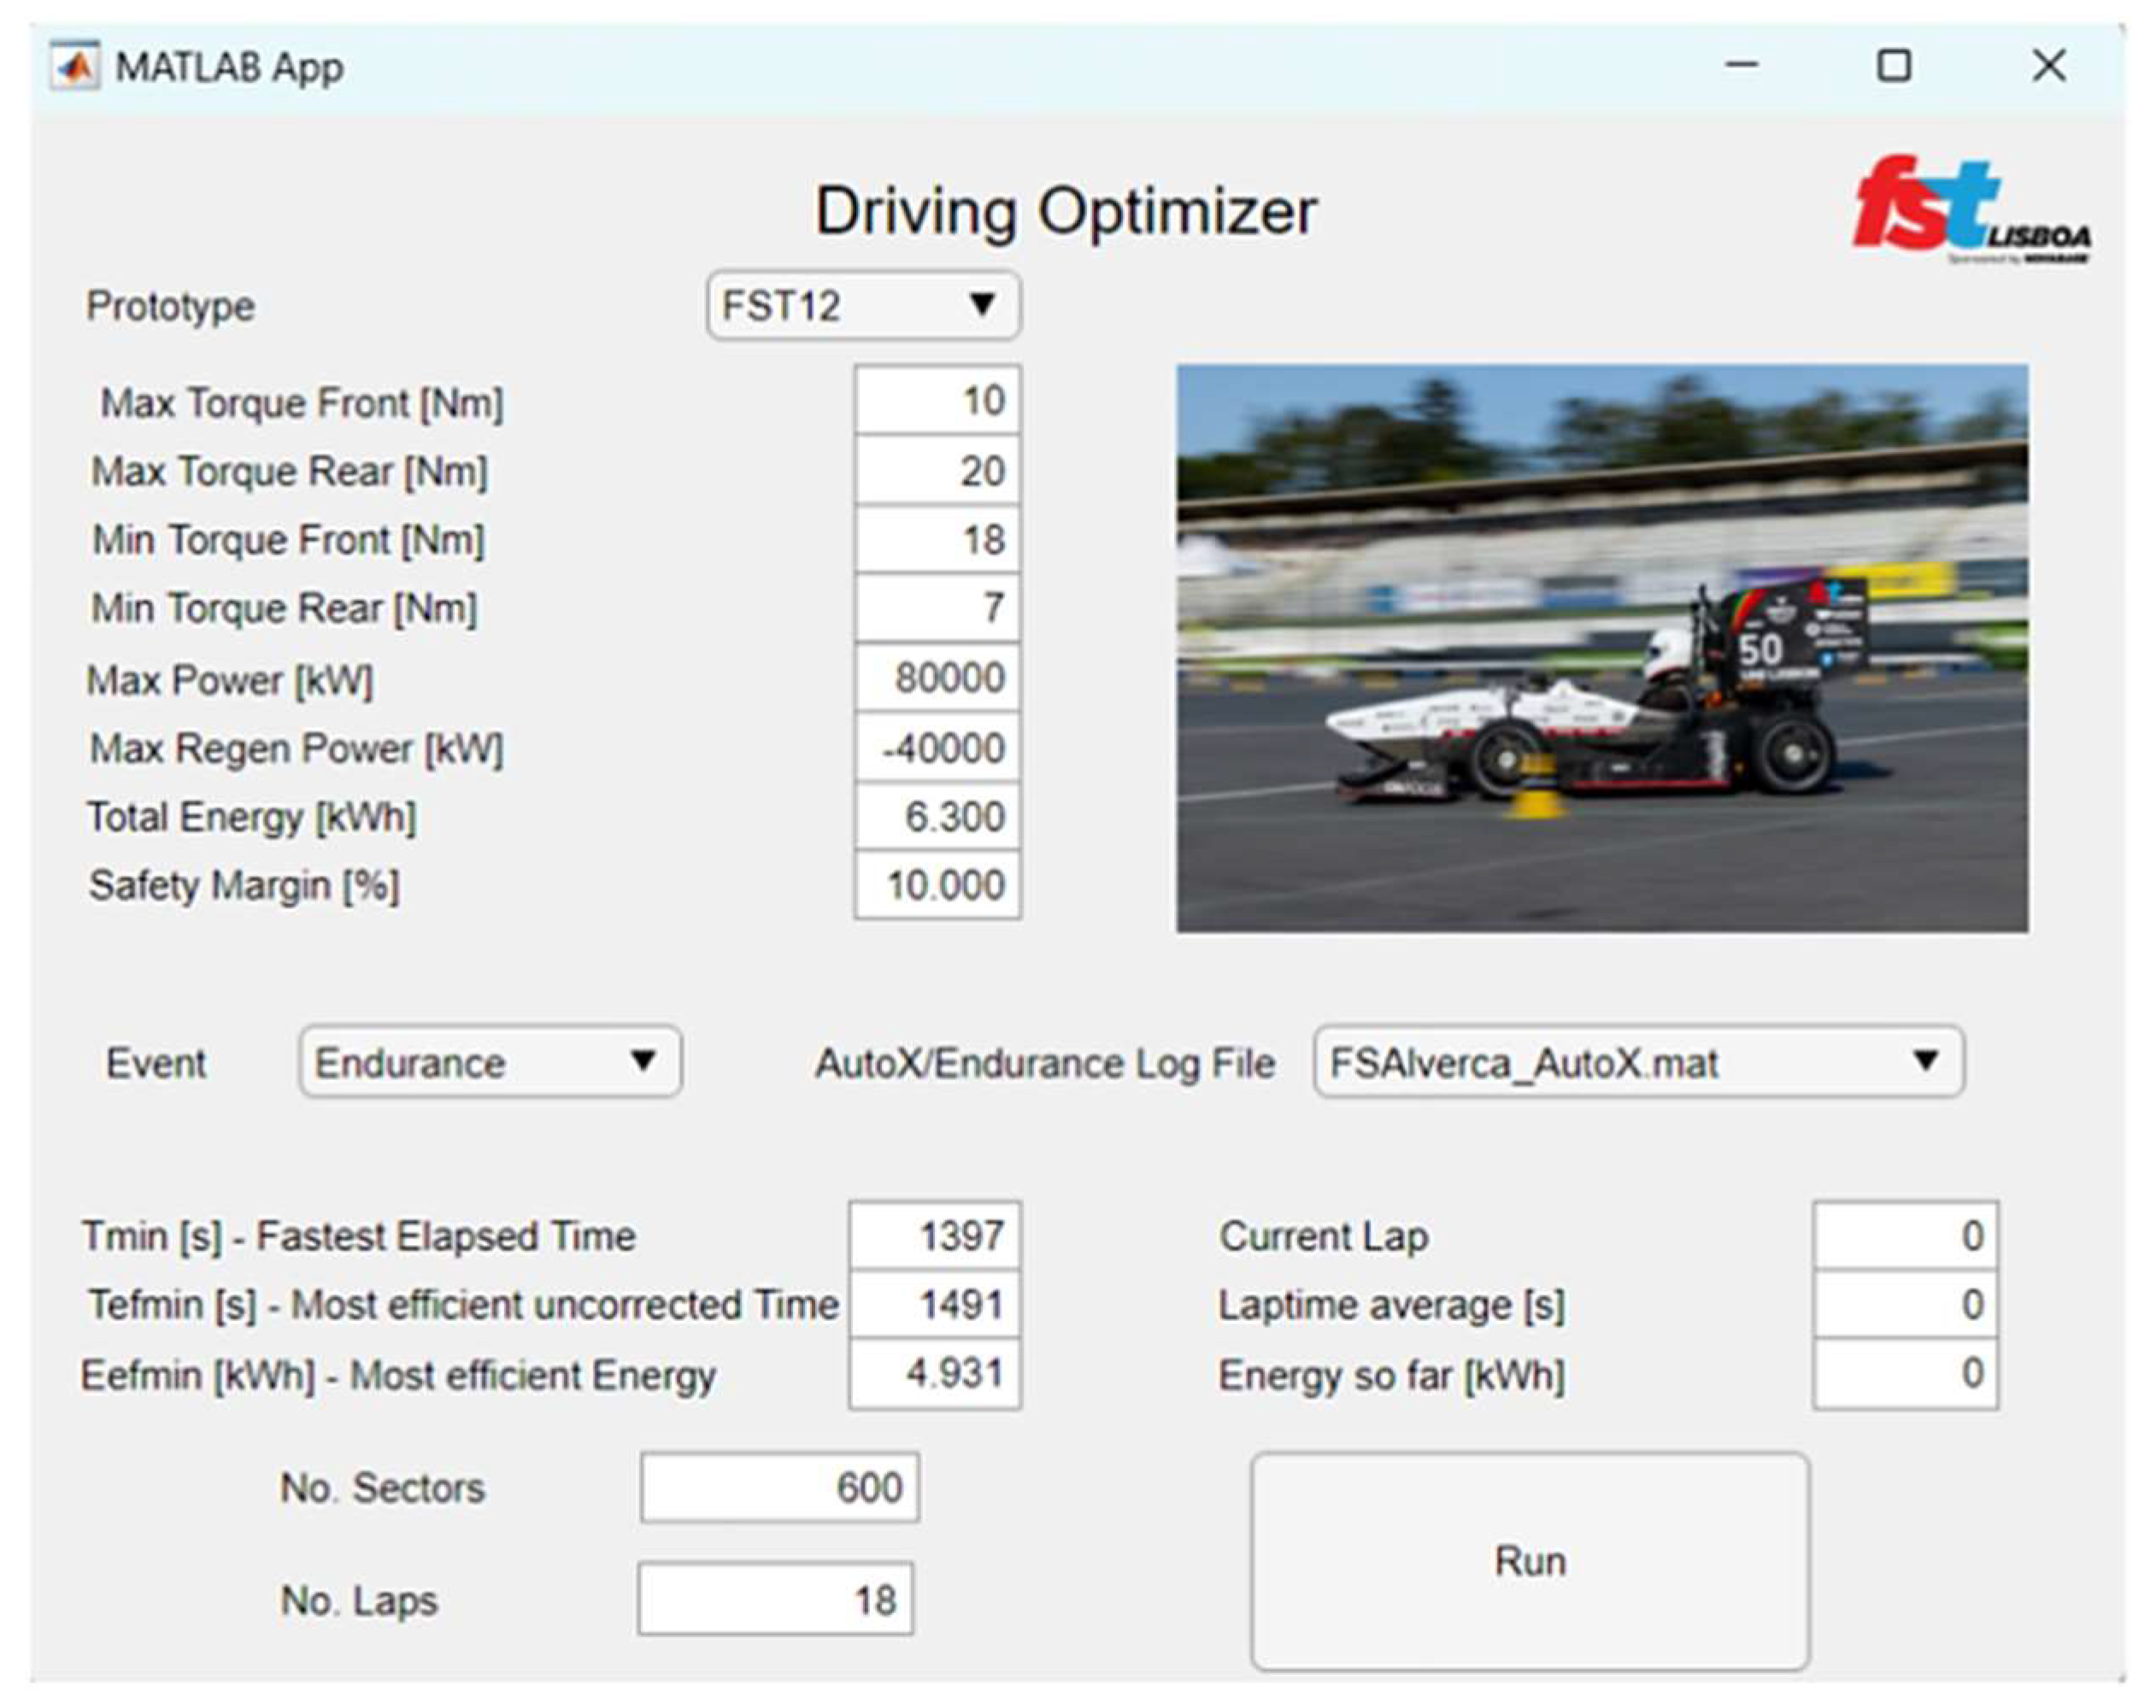Select the Safety Margin field
Viewport: 2156px width, 1708px height.
point(937,885)
